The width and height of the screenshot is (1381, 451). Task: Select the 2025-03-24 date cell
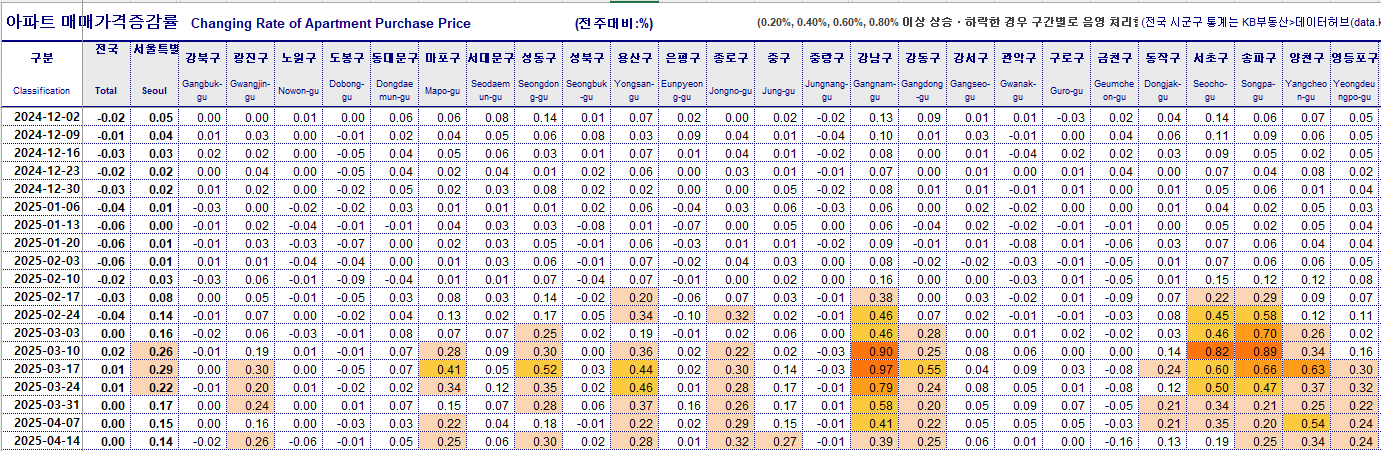coord(42,387)
